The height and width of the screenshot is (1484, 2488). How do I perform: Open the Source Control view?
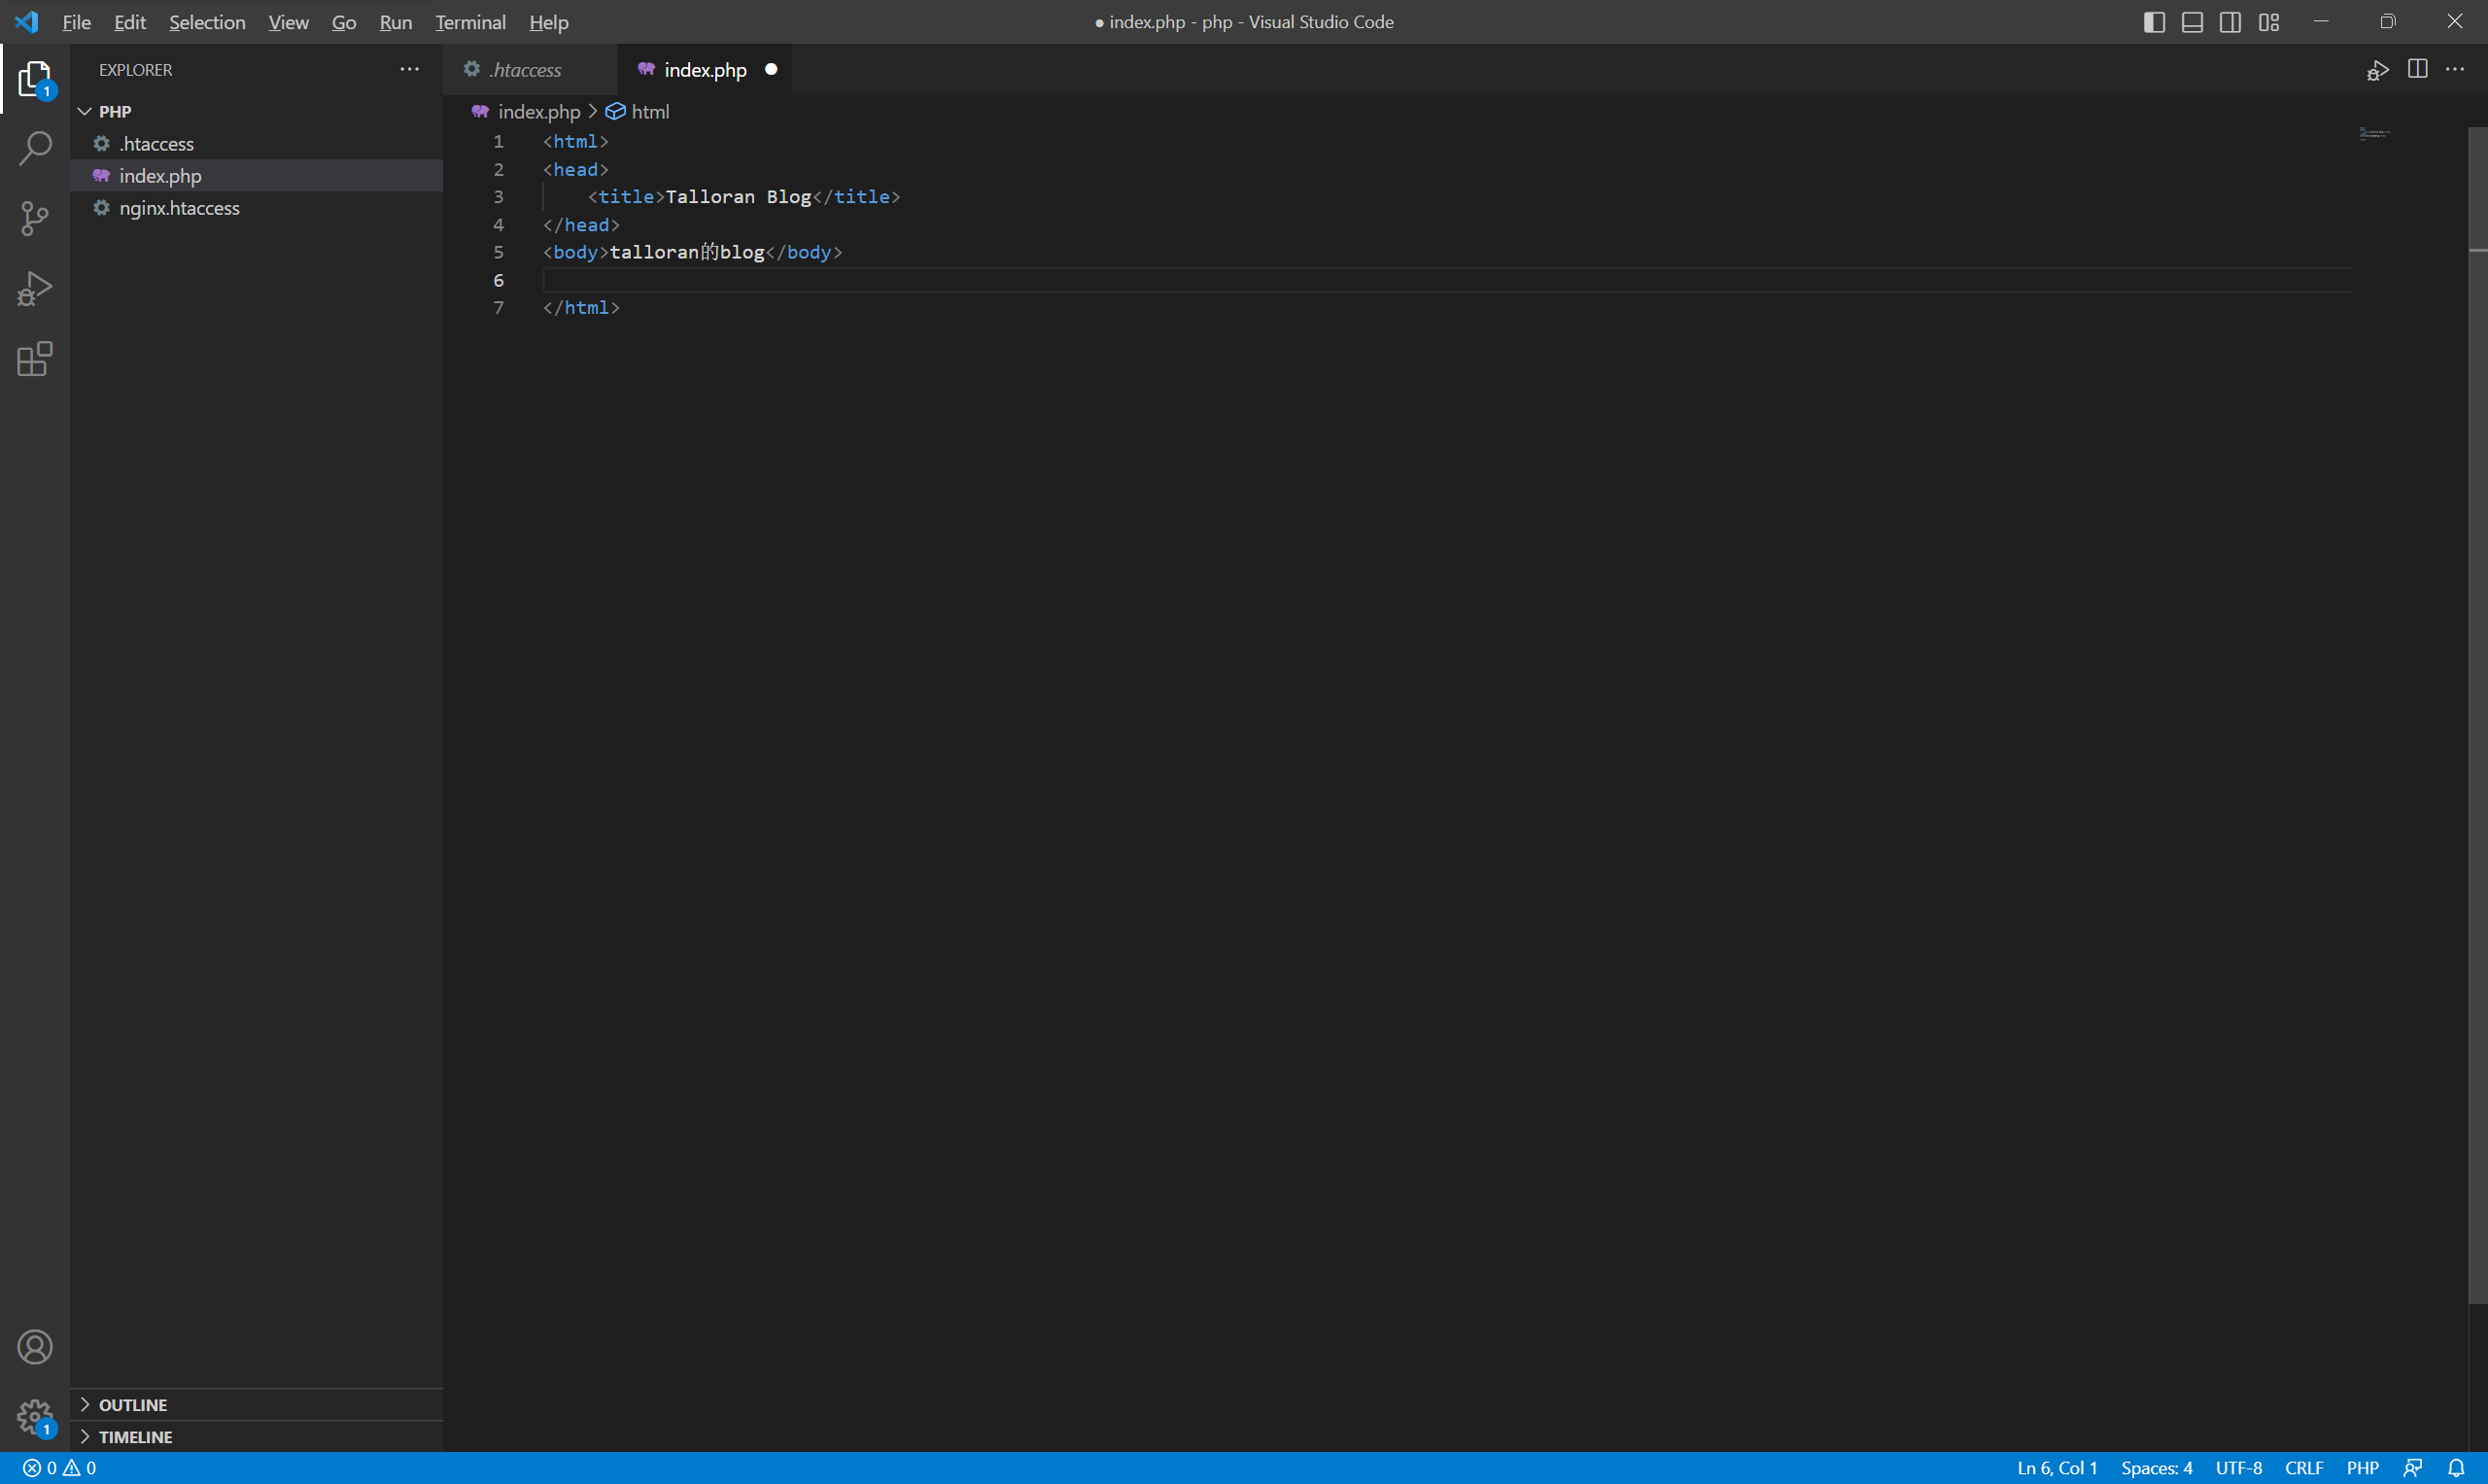35,218
